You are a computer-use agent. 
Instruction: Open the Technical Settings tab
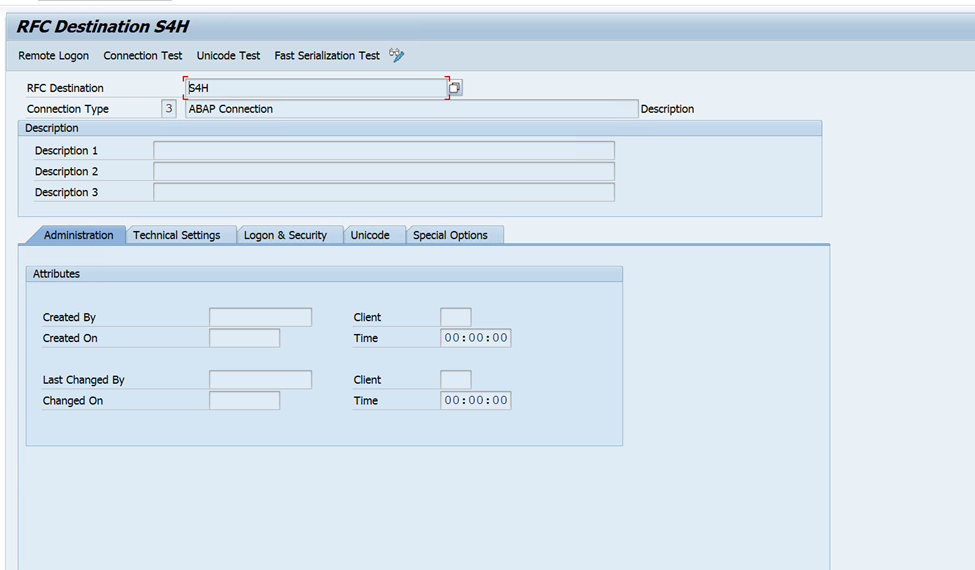coord(177,235)
